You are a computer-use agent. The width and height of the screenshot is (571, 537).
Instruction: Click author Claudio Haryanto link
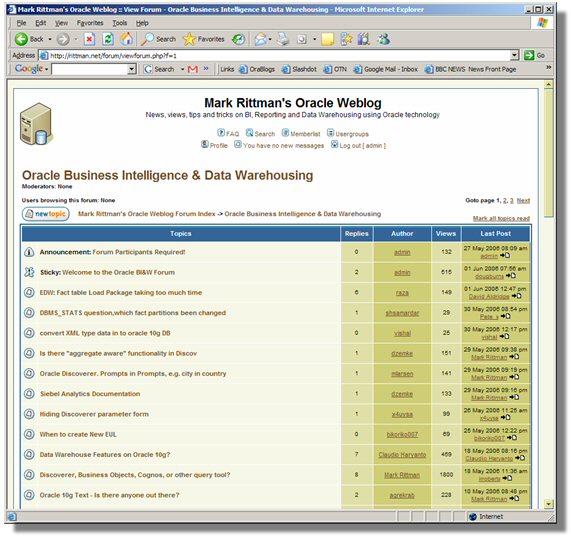tap(402, 455)
